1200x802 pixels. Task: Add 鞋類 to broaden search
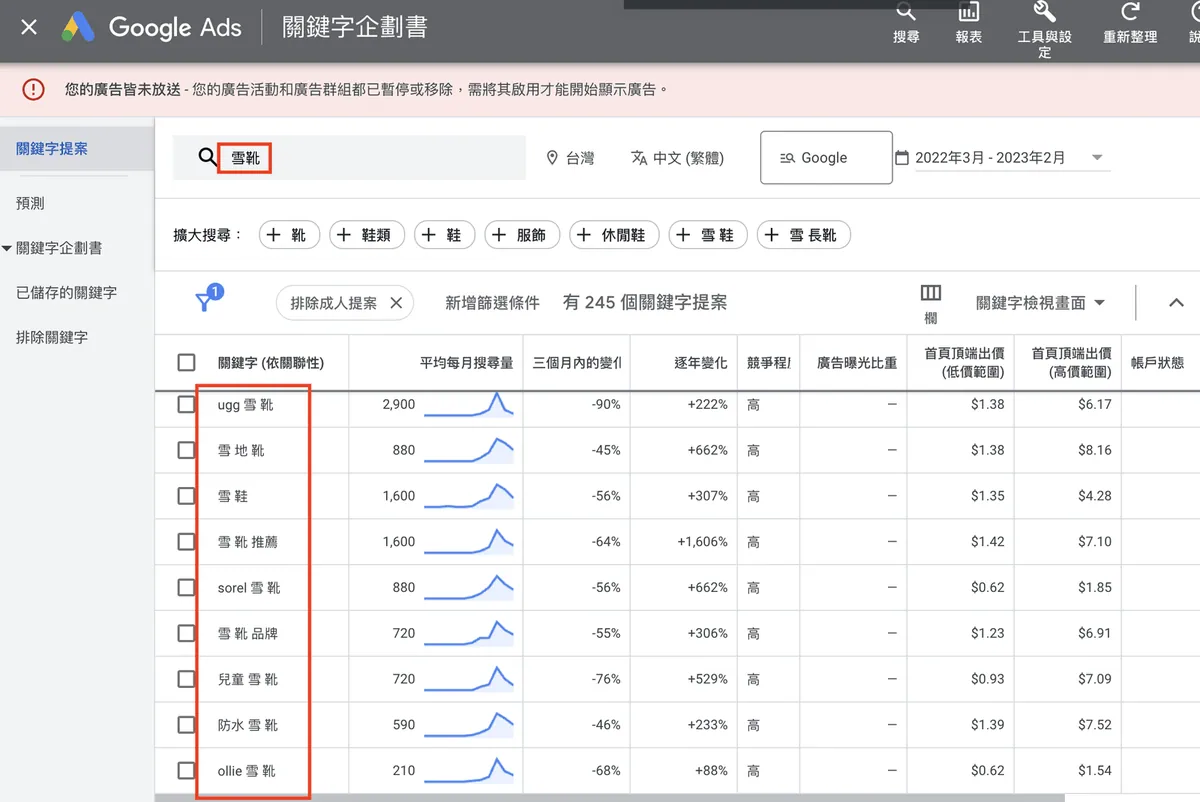coord(367,235)
